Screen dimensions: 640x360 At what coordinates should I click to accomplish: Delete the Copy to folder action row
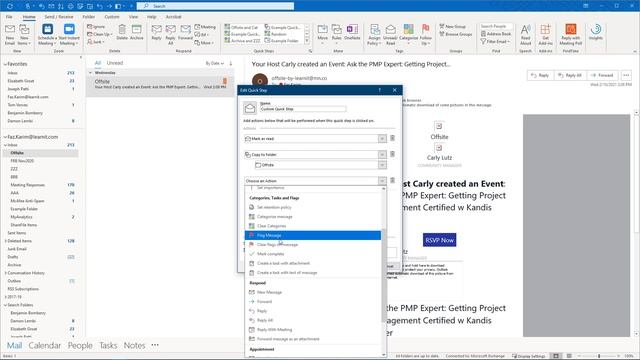click(392, 154)
